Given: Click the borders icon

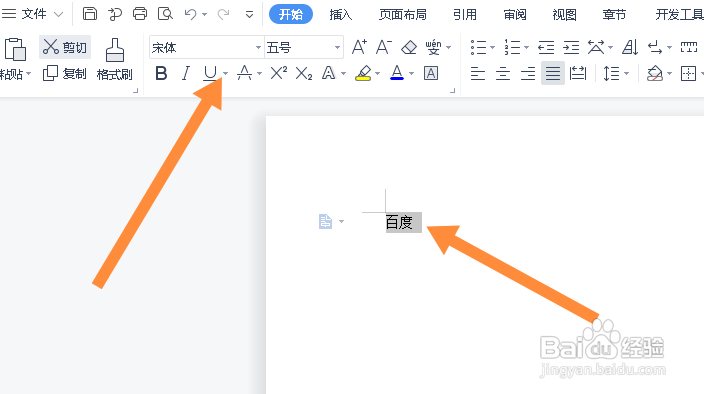Looking at the screenshot, I should pos(688,73).
